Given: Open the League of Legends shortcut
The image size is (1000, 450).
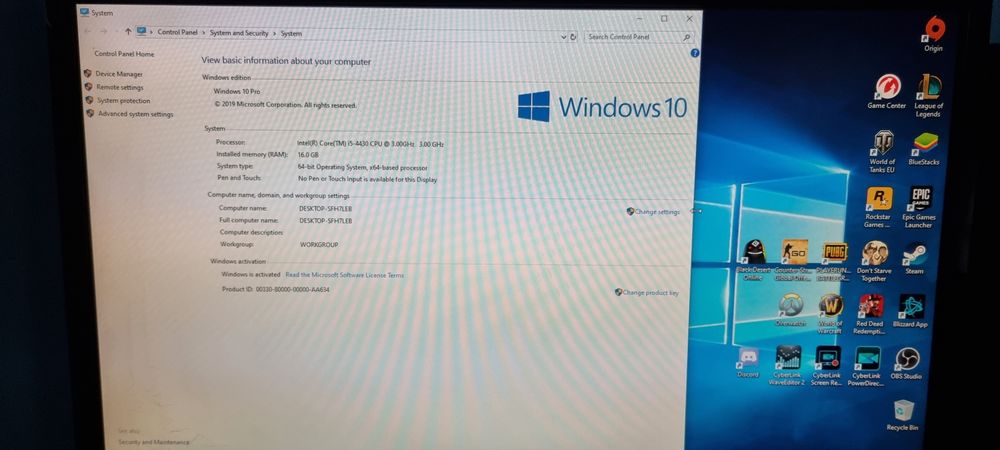Looking at the screenshot, I should (x=929, y=95).
